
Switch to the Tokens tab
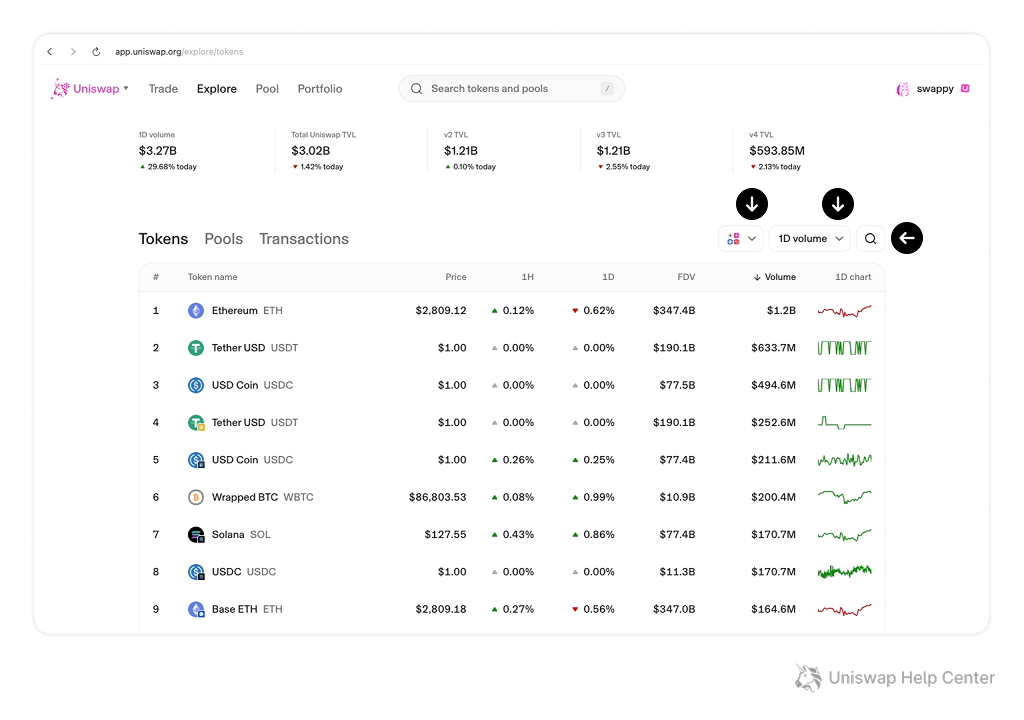click(x=163, y=239)
